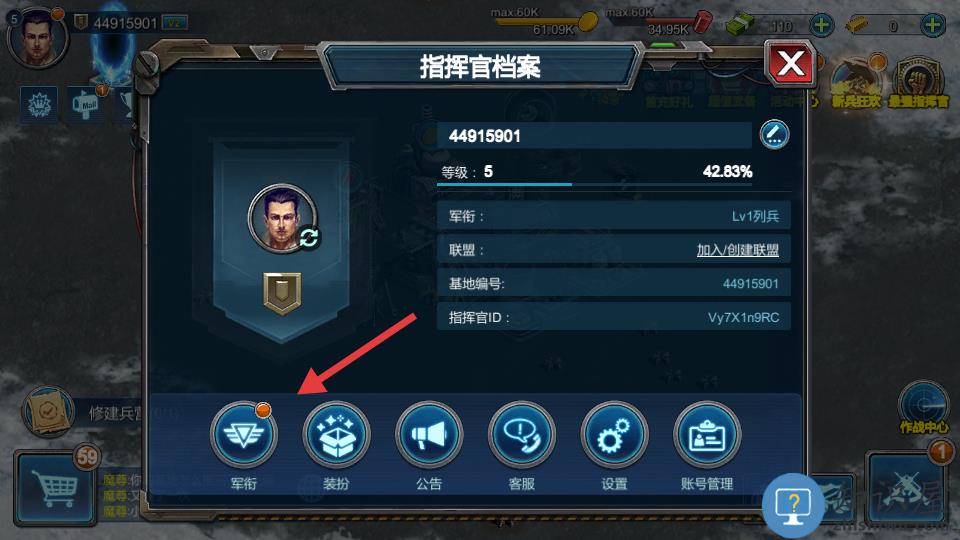Screen dimensions: 960x540
Task: Open the 军衔 rank icon
Action: (244, 434)
